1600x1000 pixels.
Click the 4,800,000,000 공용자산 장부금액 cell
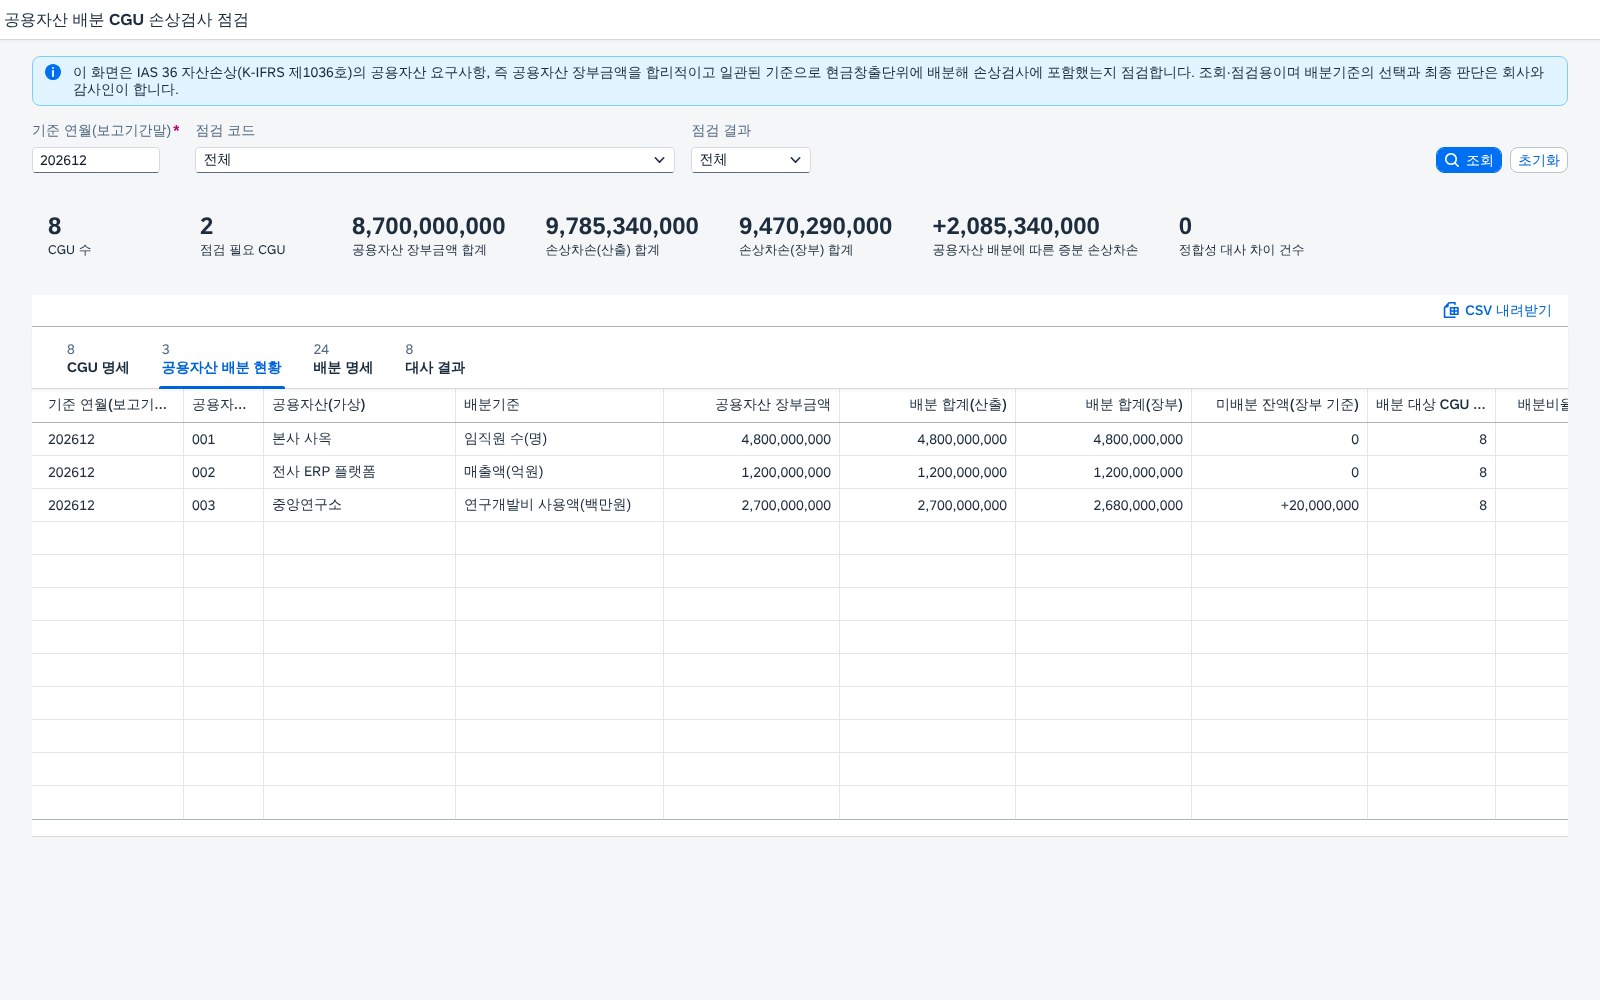tap(752, 439)
